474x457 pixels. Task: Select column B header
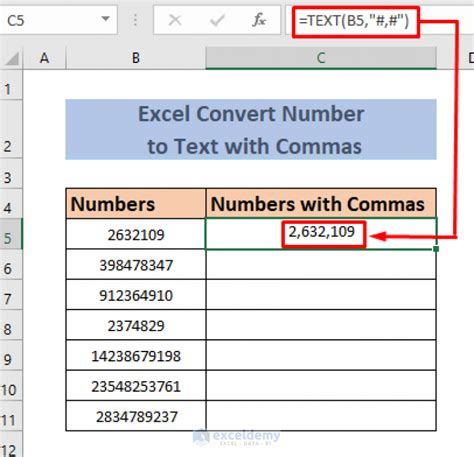(136, 58)
